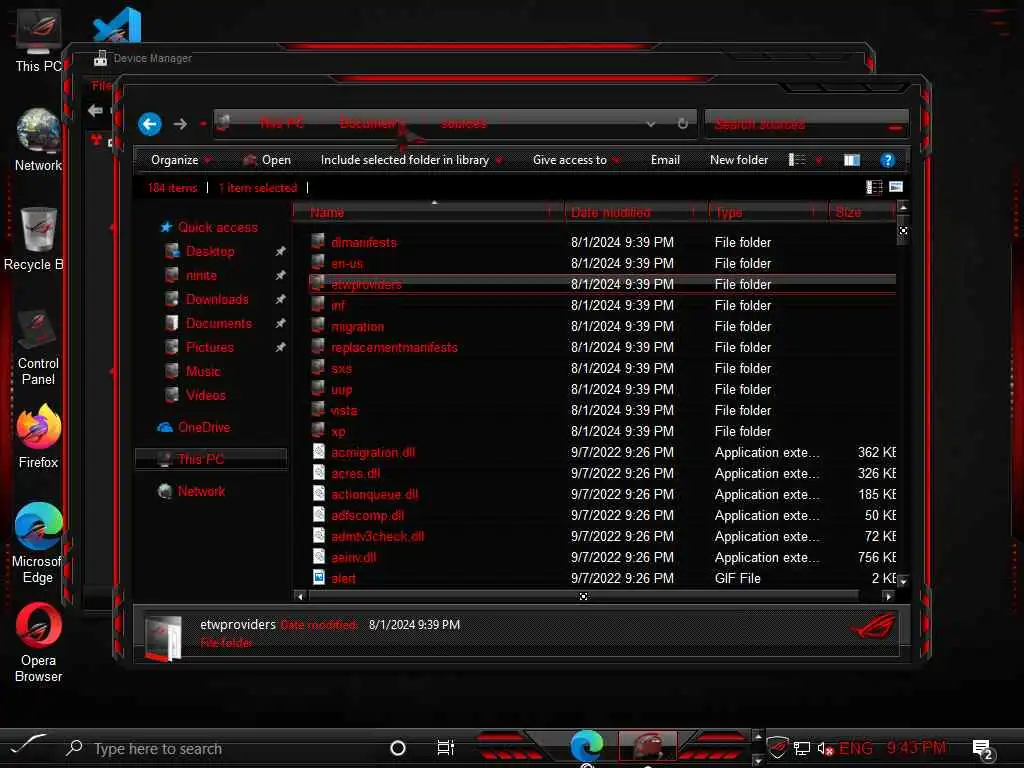Select the xp folder icon
The height and width of the screenshot is (768, 1024).
(x=318, y=431)
